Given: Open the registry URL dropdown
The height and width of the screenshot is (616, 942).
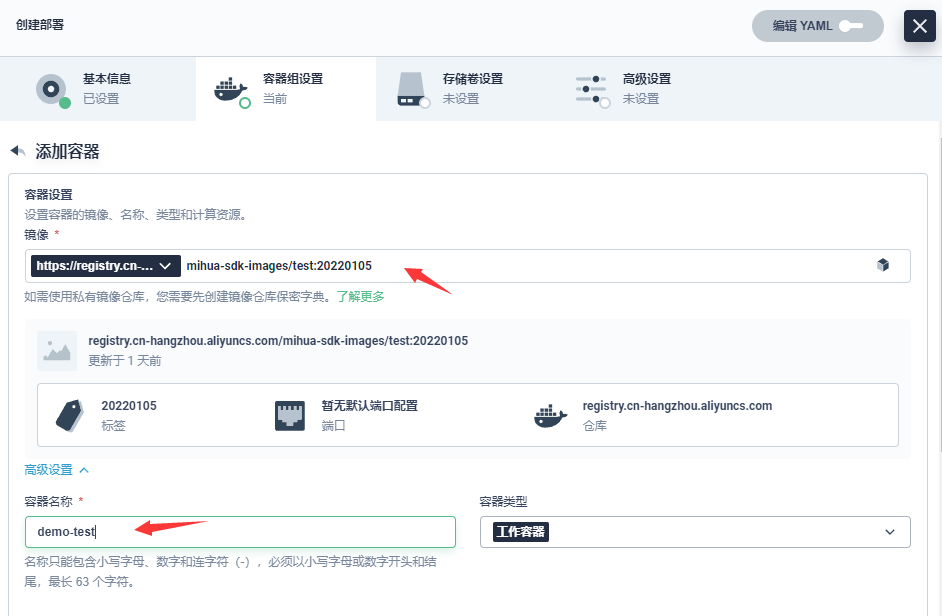Looking at the screenshot, I should click(x=105, y=266).
